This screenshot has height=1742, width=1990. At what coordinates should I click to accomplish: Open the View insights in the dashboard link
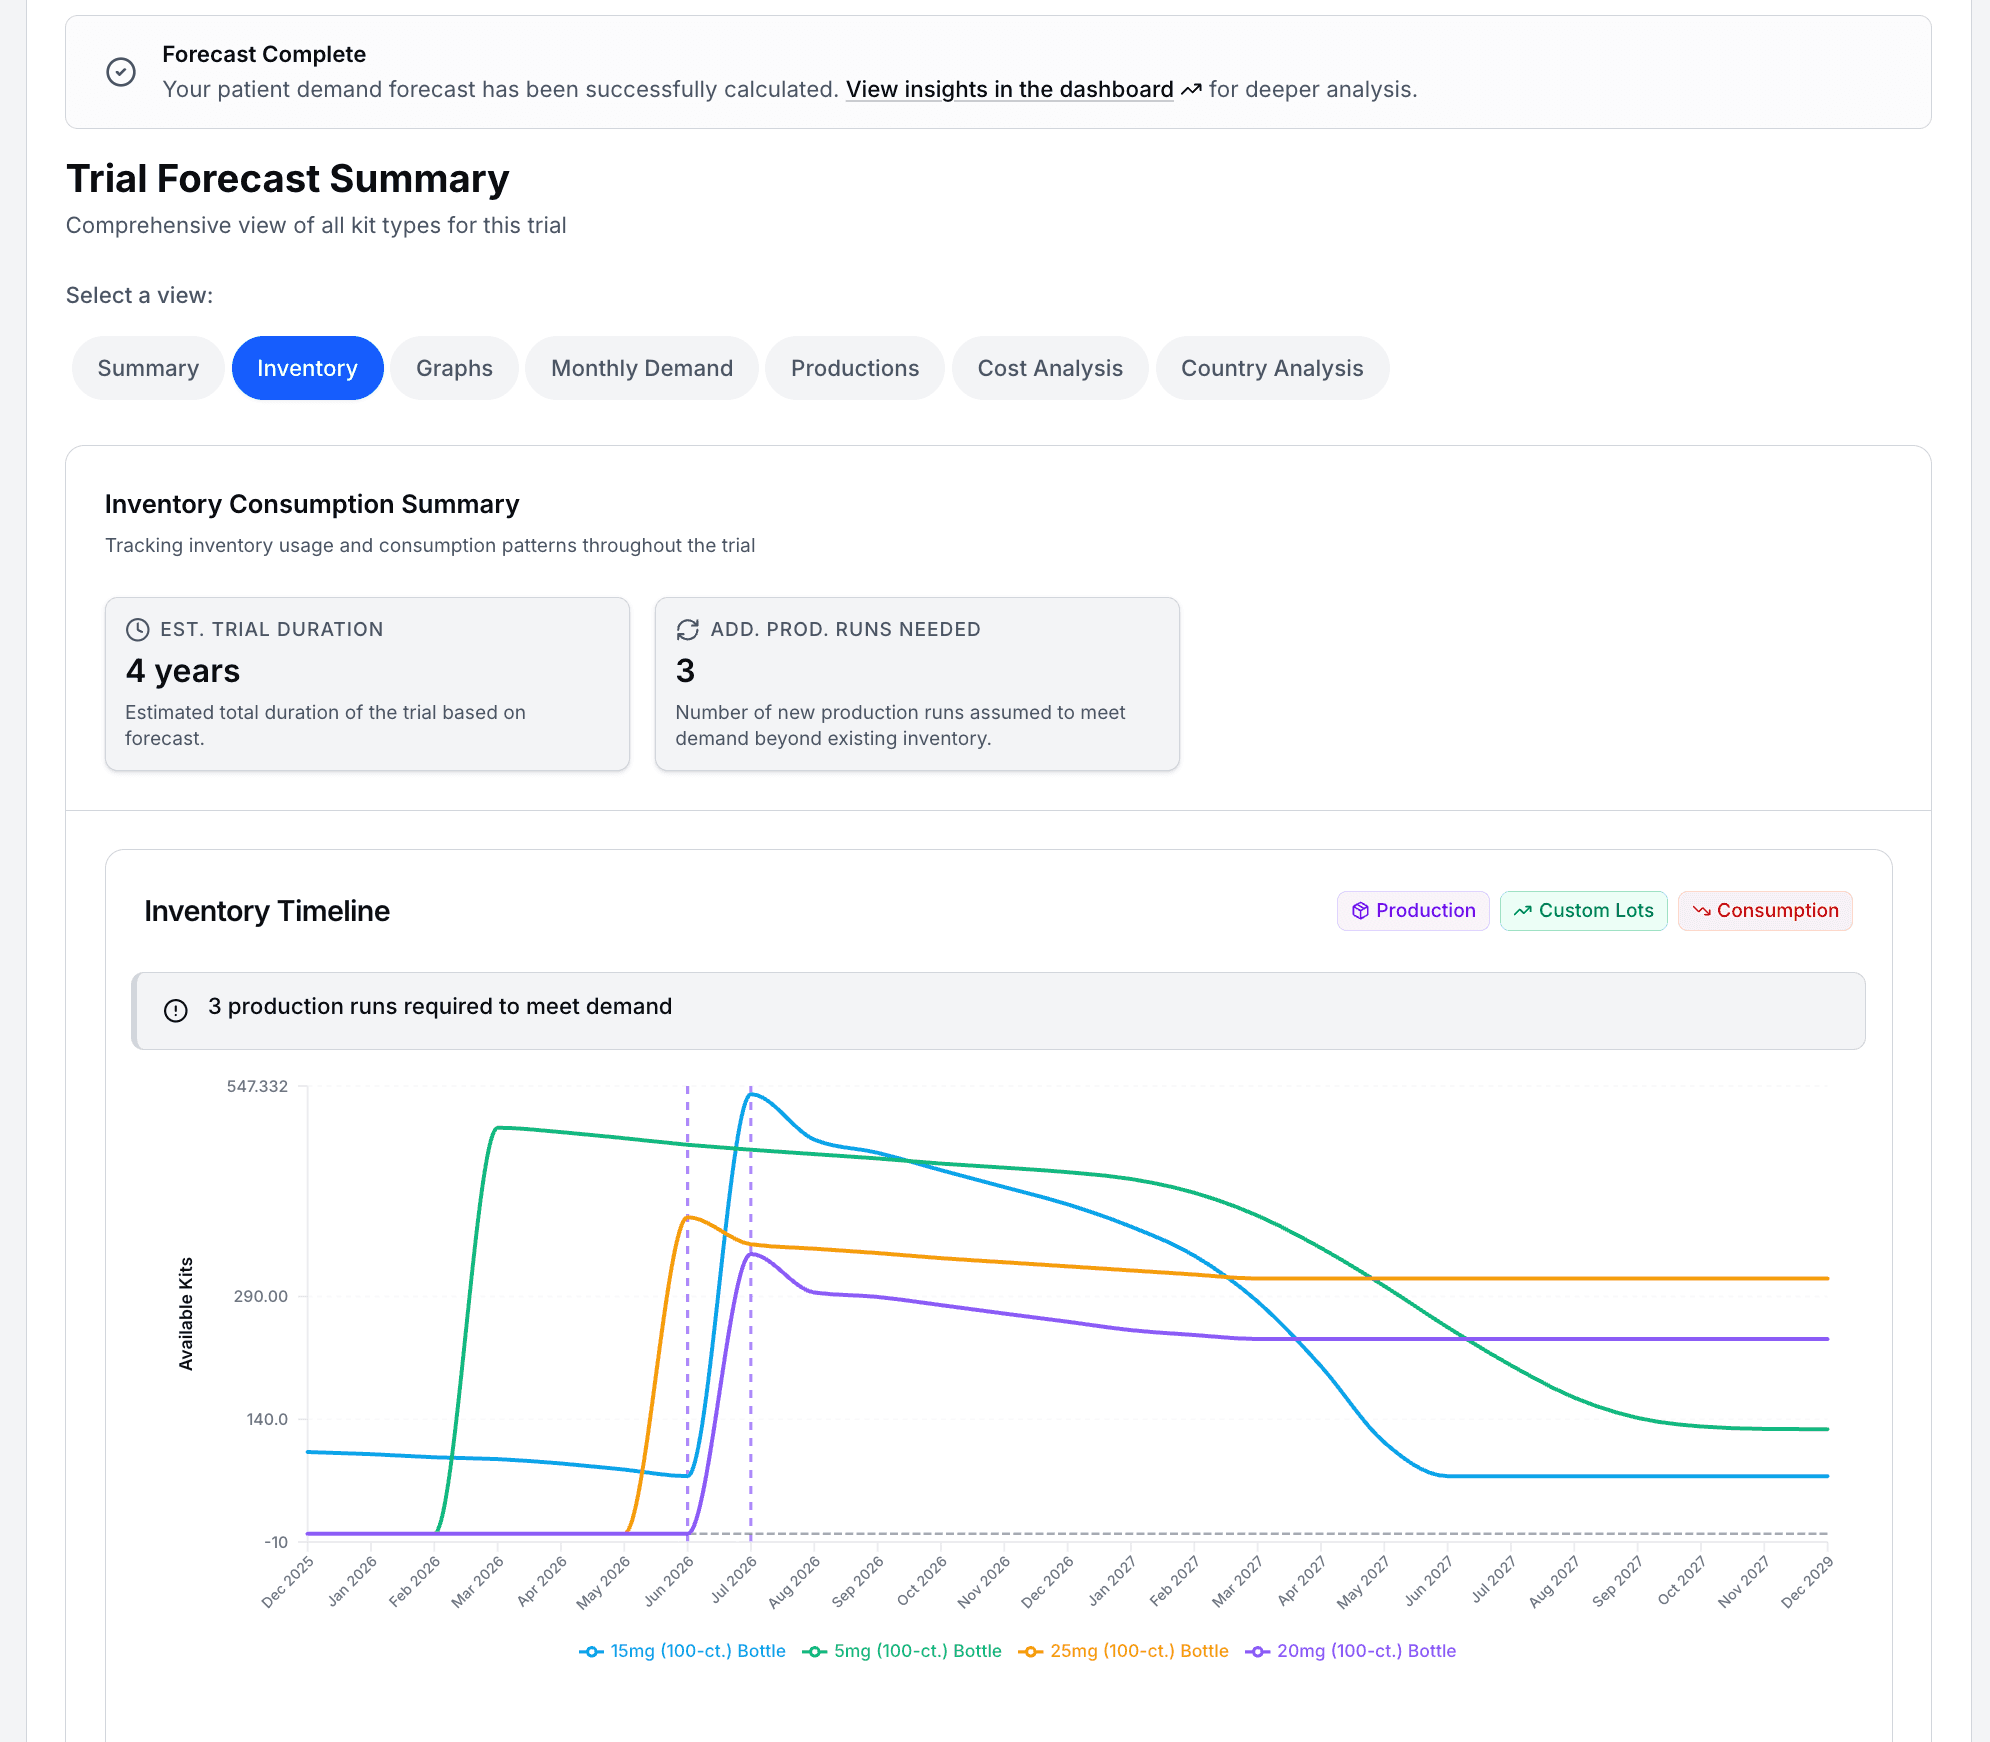tap(1009, 90)
